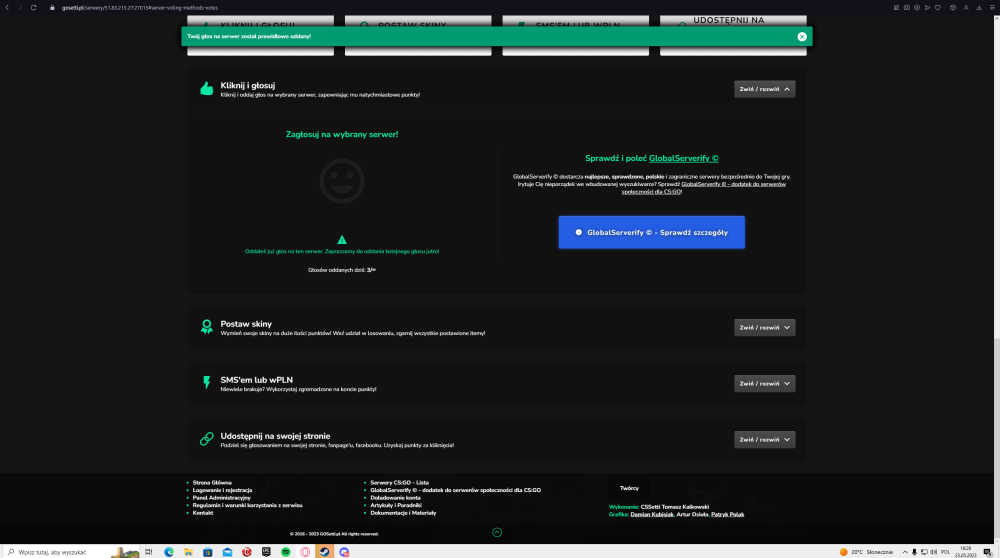The height and width of the screenshot is (558, 1000).
Task: Click the 'Twórcy' label in the footer
Action: (x=629, y=488)
